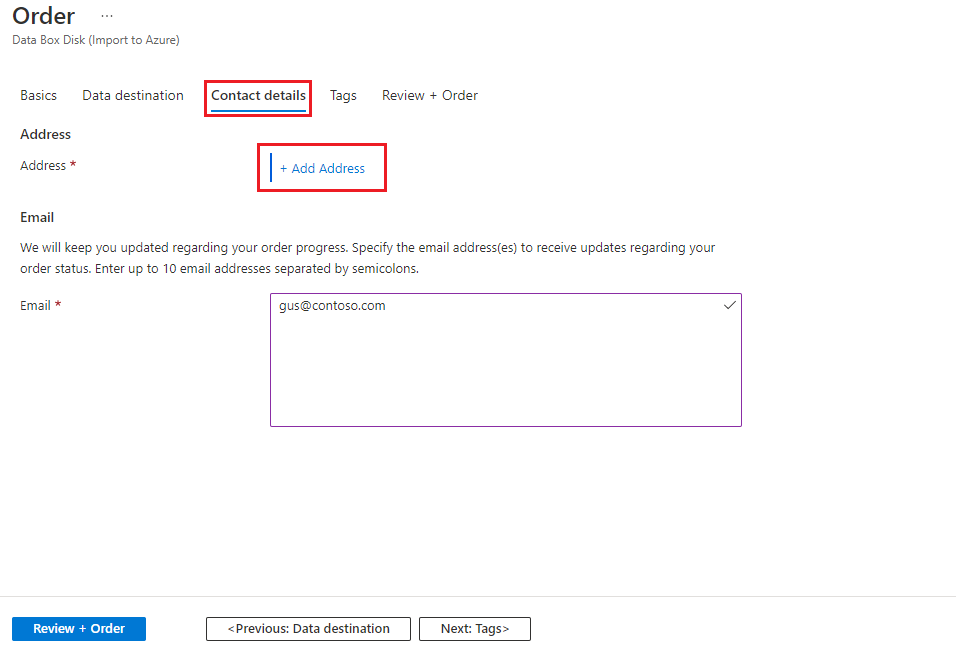Click the + Add Address button

(x=322, y=167)
